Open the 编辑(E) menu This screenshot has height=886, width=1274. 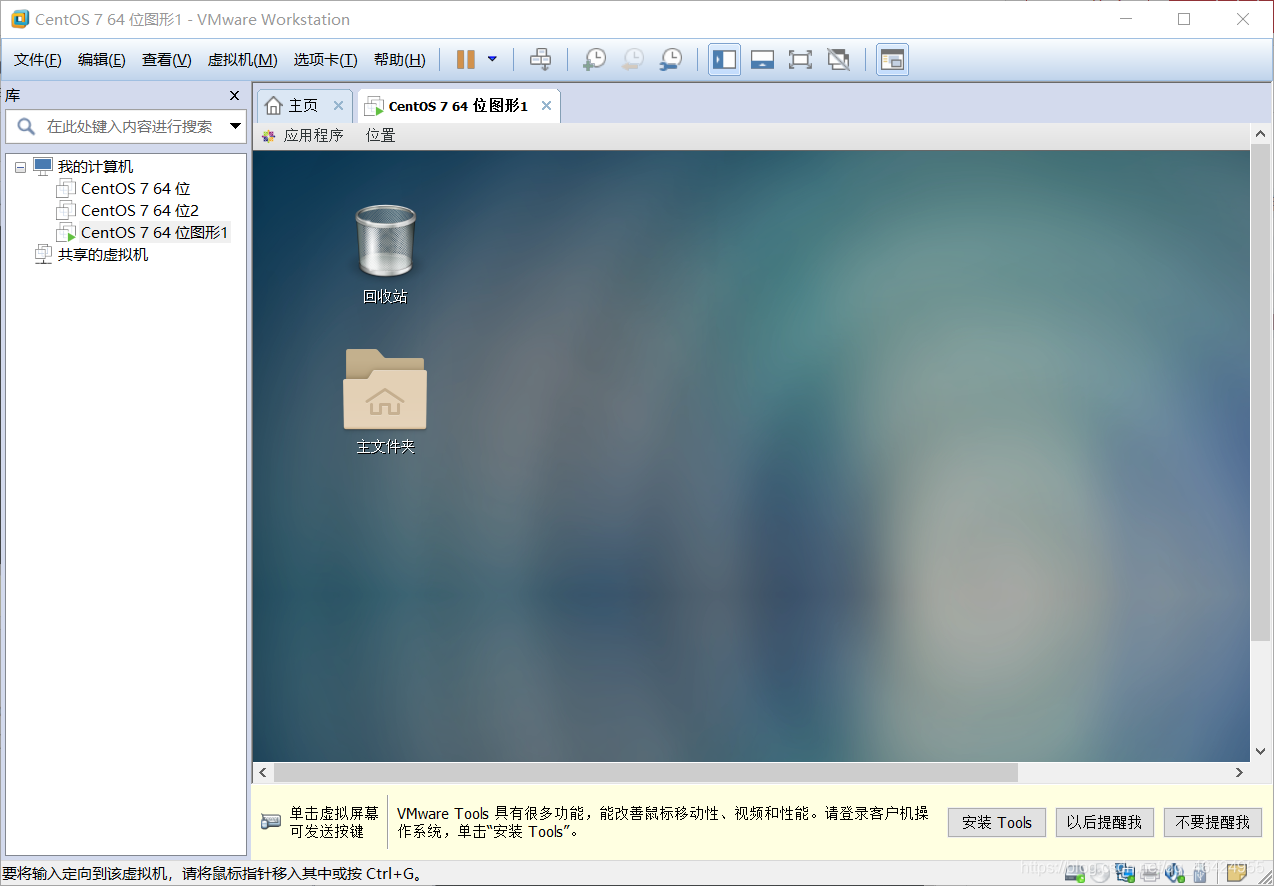102,60
